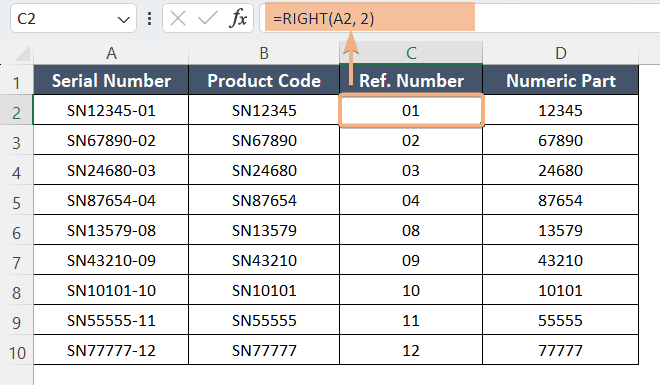Image resolution: width=660 pixels, height=385 pixels.
Task: Click the Name Box showing C2
Action: [x=74, y=19]
